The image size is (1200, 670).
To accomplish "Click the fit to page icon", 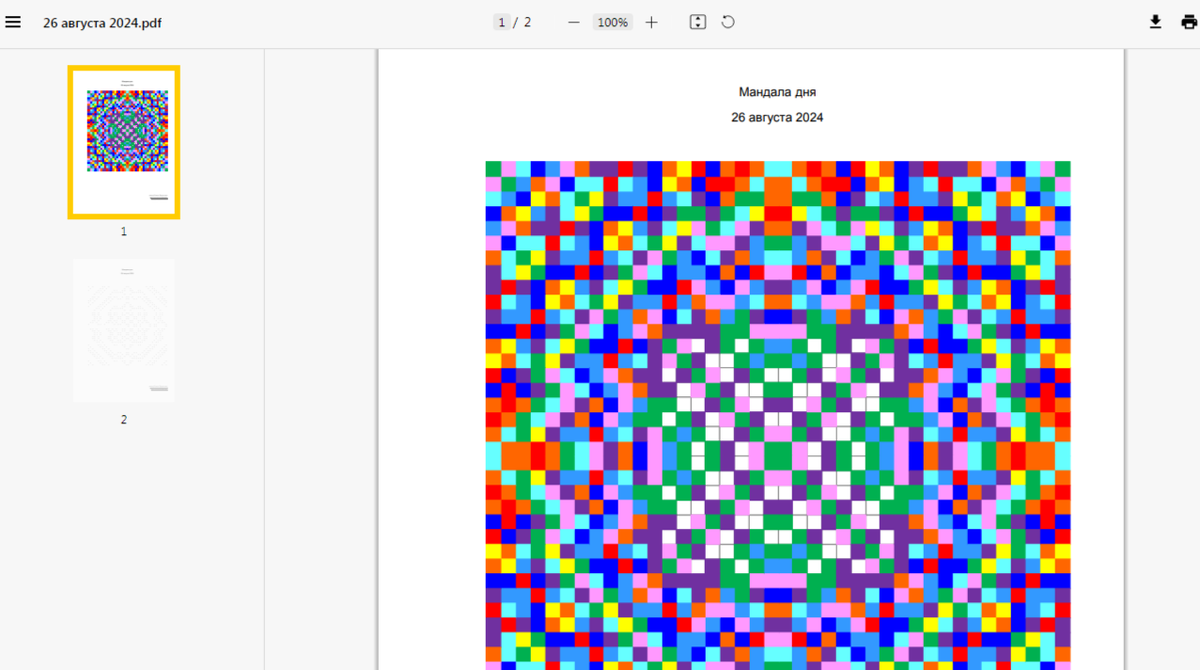I will pos(698,22).
